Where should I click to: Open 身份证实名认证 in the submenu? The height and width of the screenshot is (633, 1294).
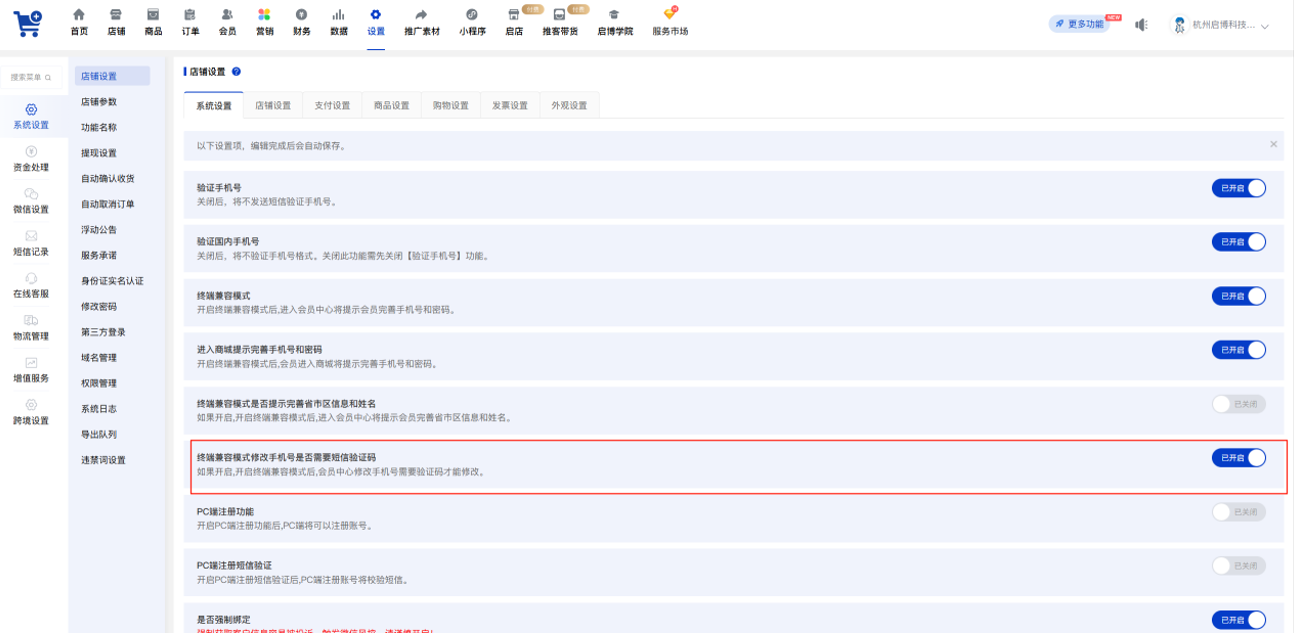112,281
